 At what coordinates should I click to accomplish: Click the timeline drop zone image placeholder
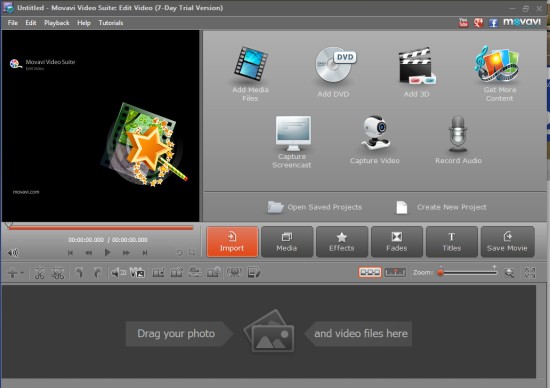(x=269, y=331)
